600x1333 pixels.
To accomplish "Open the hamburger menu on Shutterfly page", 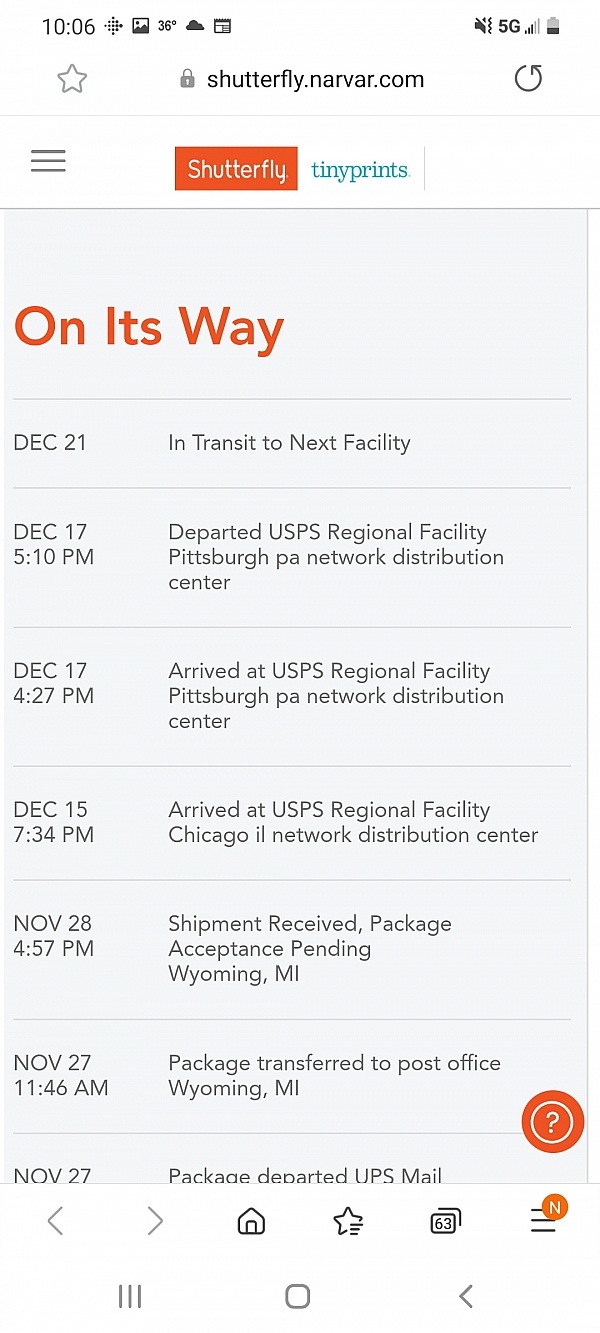I will coord(48,161).
